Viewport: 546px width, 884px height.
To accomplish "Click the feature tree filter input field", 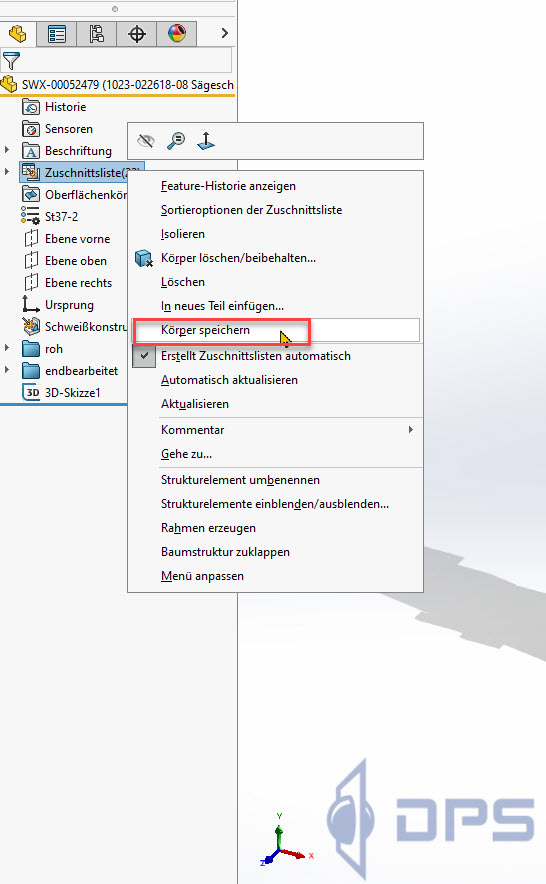I will pos(126,60).
